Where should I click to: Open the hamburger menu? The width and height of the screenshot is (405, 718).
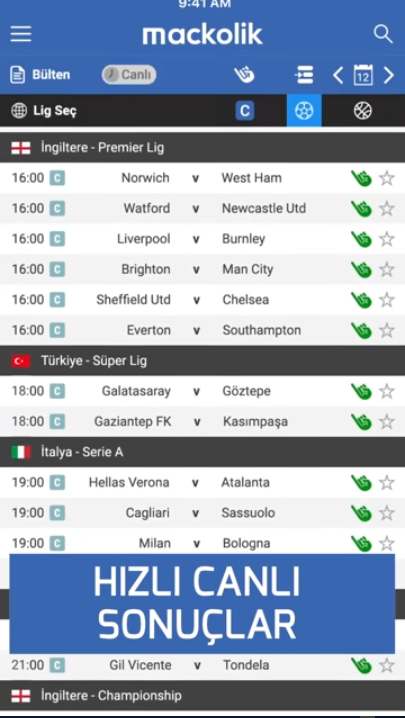tap(21, 34)
